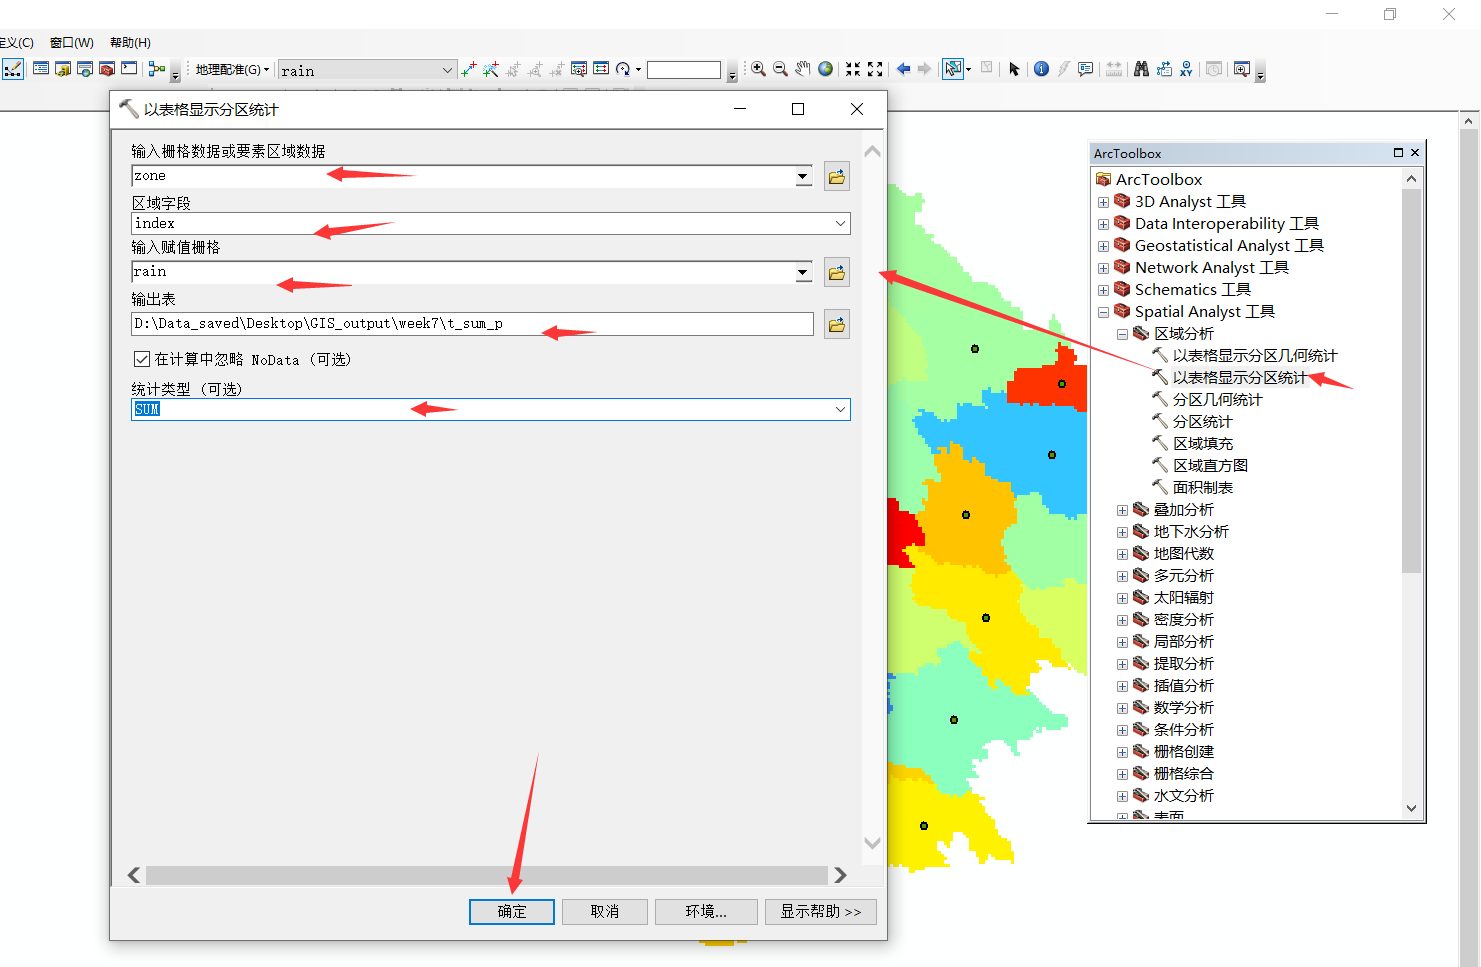The width and height of the screenshot is (1481, 967).
Task: Open the value raster 'rain' dropdown arrow
Action: click(x=803, y=272)
